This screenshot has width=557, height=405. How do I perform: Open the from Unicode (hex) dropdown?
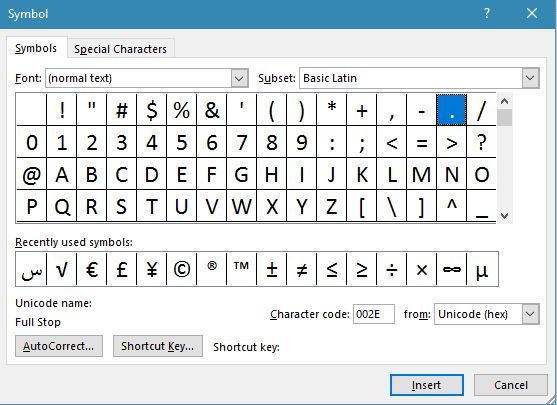point(530,314)
